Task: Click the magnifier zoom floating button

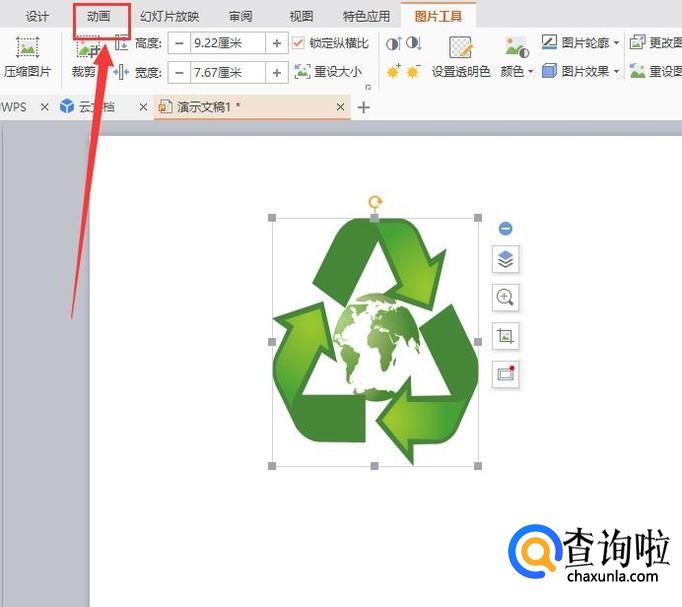Action: tap(505, 298)
